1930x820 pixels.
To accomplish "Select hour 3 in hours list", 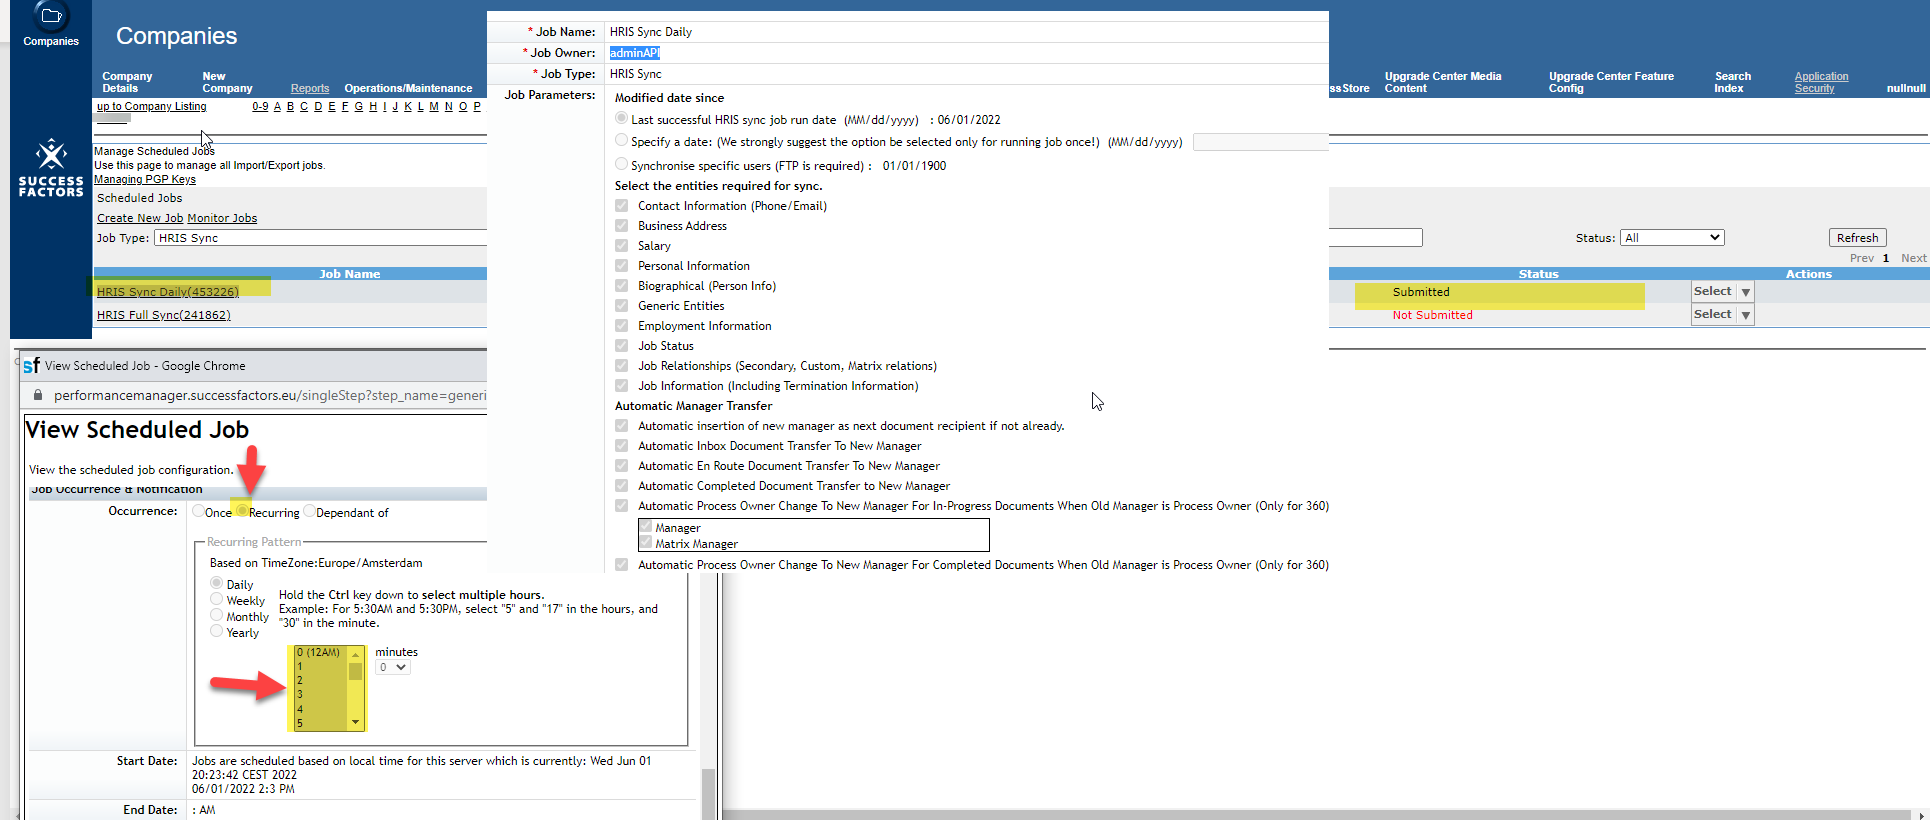I will [320, 694].
